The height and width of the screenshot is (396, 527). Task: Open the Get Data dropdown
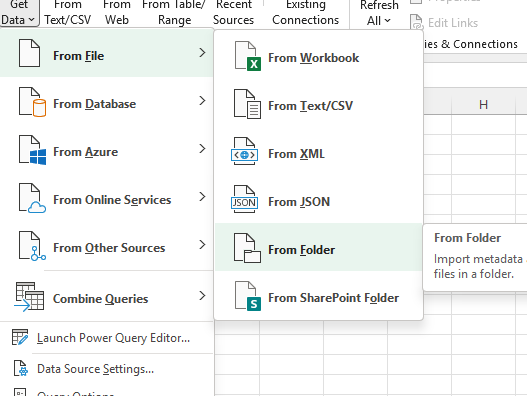(19, 13)
